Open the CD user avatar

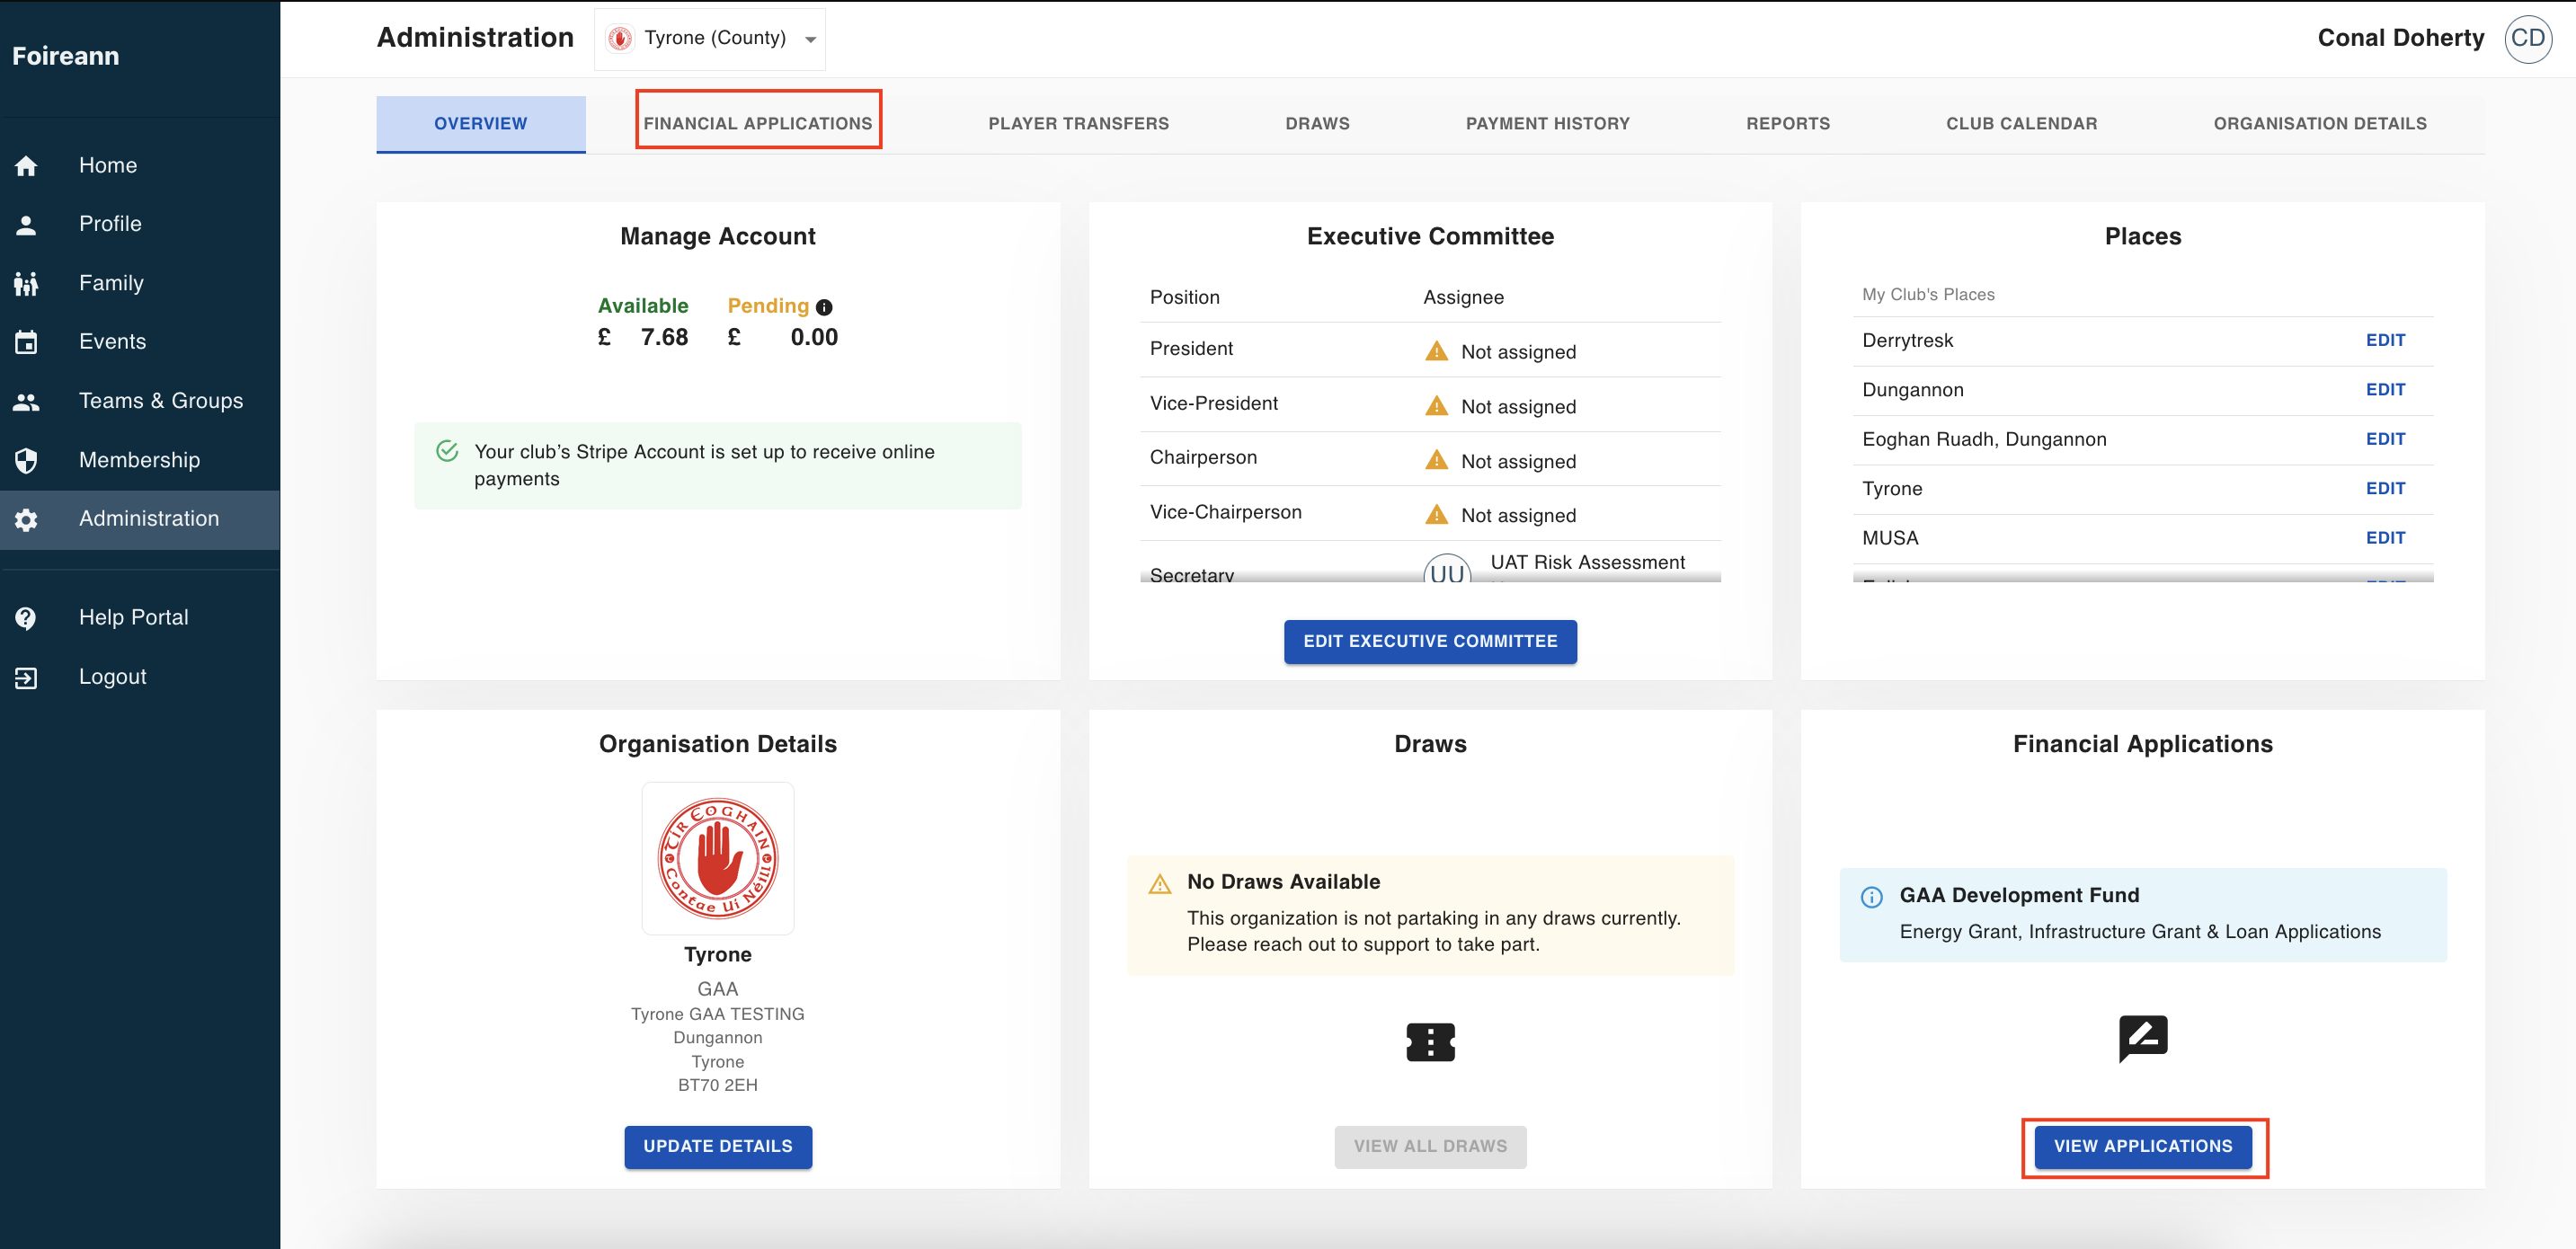[2527, 39]
